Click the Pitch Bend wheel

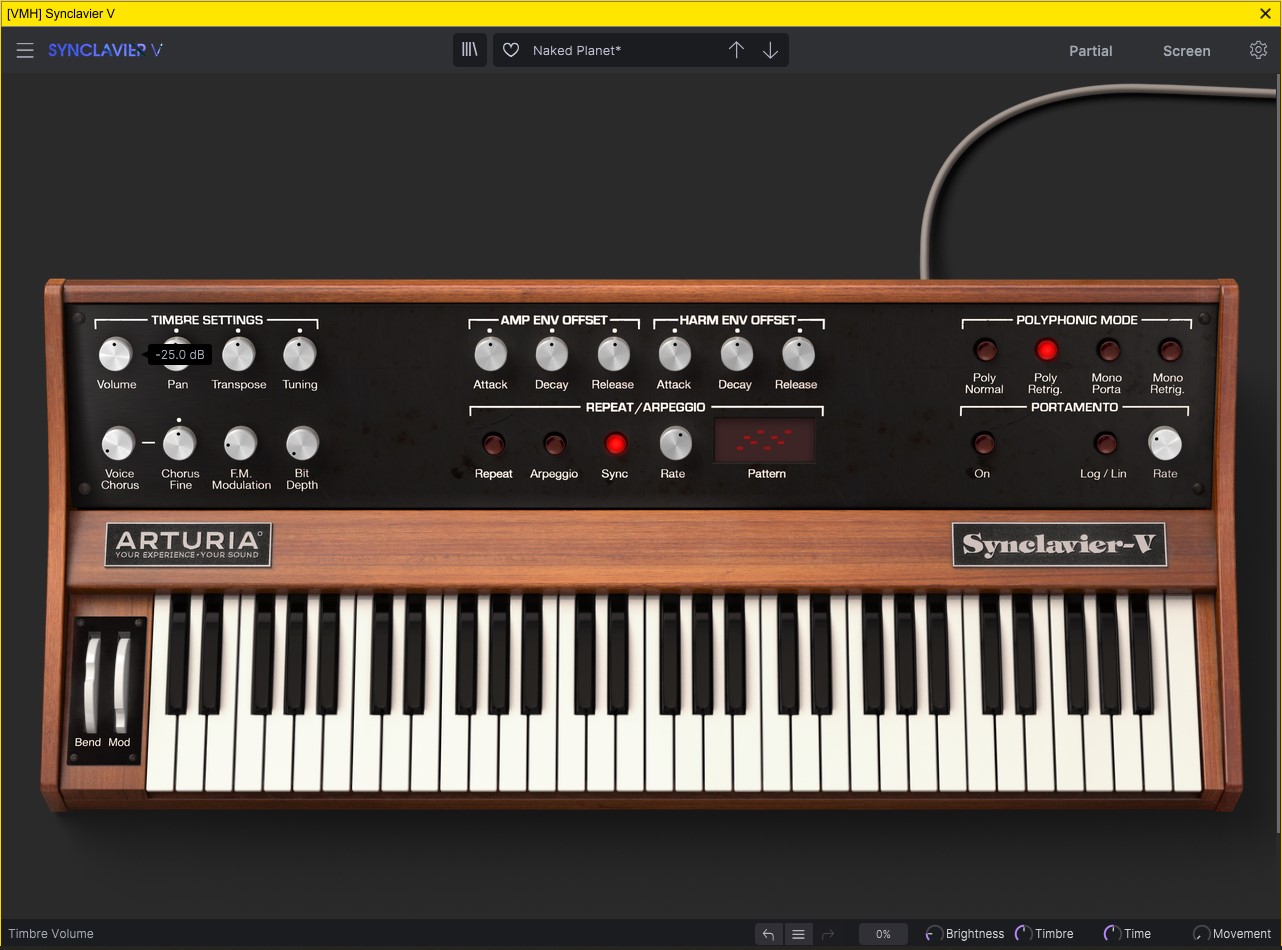click(93, 683)
